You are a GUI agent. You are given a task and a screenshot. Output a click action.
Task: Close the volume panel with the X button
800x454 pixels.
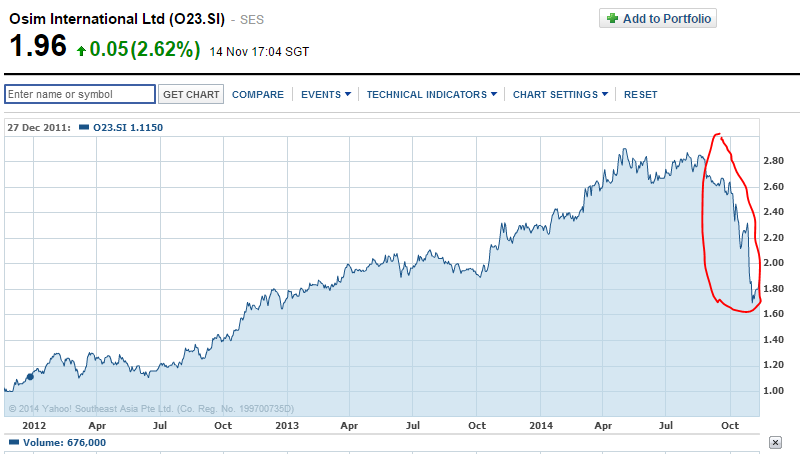coord(775,442)
